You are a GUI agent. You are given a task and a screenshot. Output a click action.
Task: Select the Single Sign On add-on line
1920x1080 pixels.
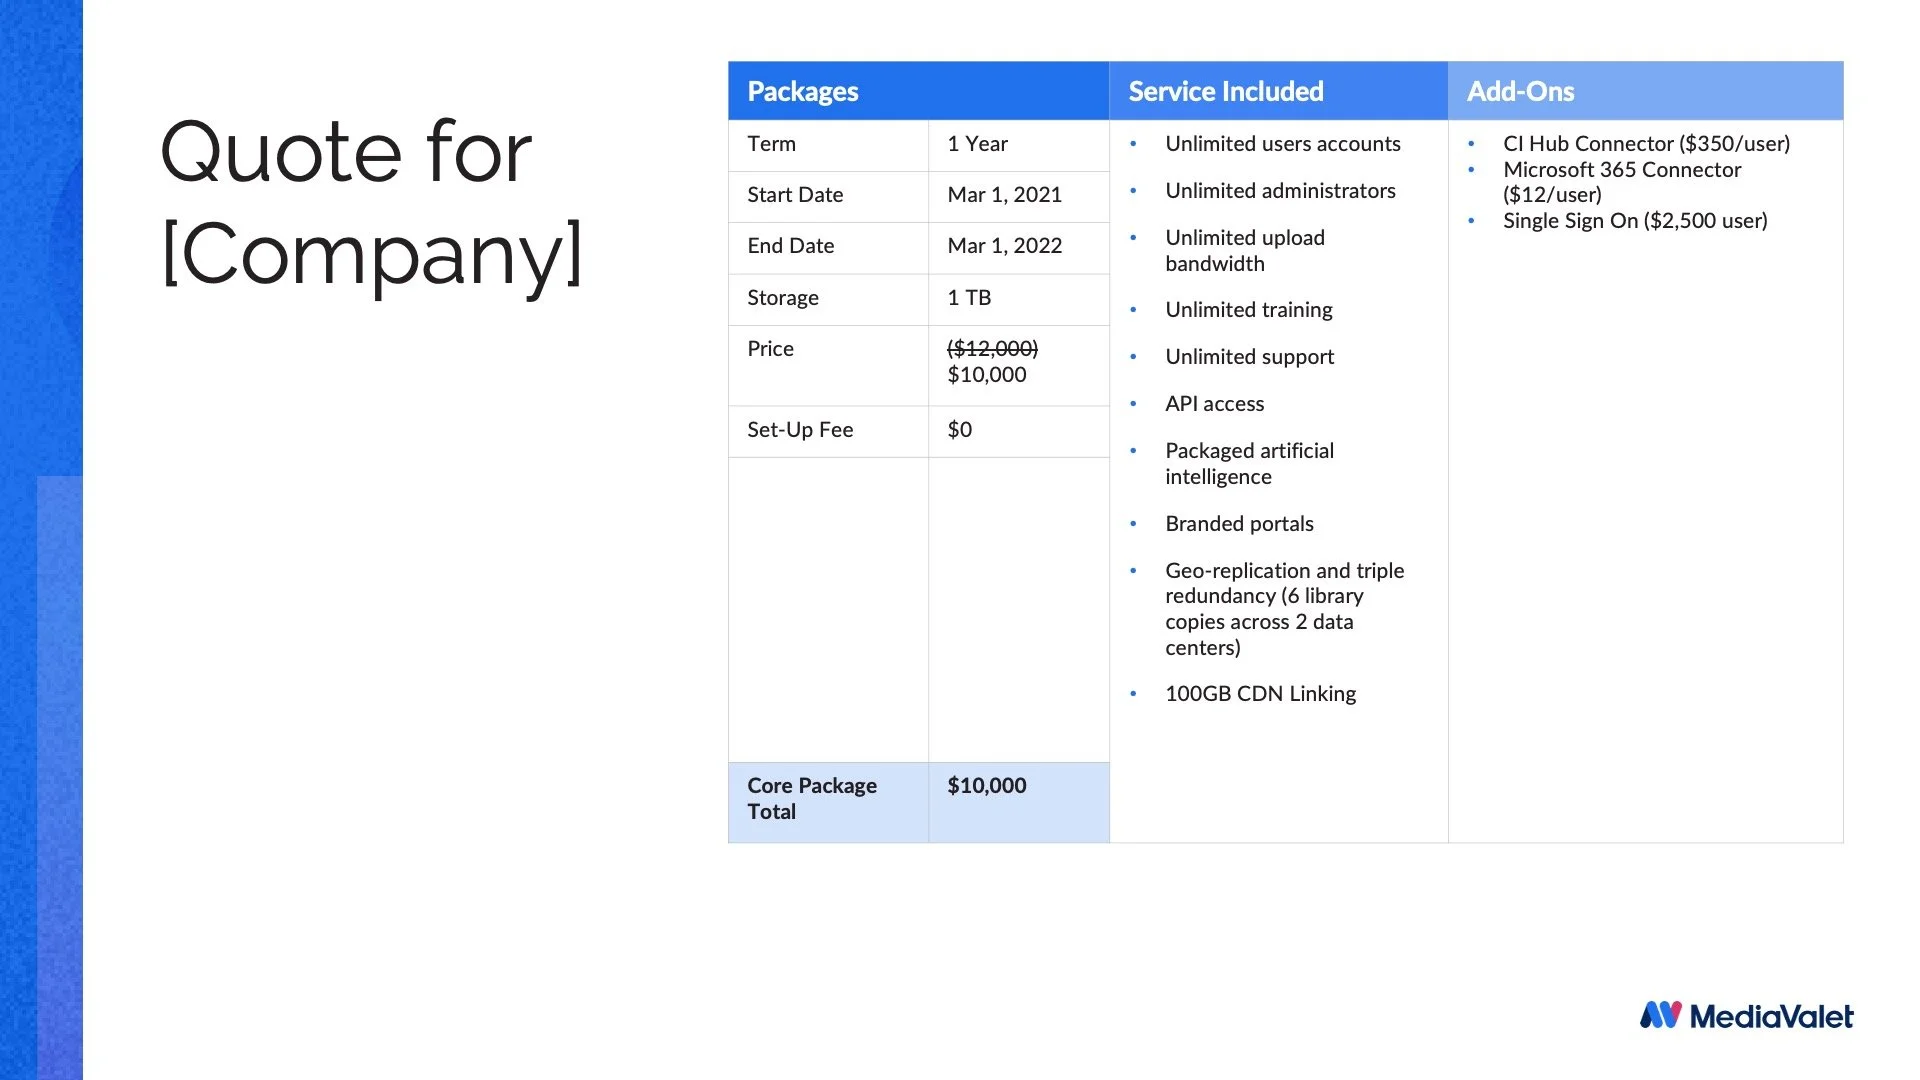(1634, 221)
